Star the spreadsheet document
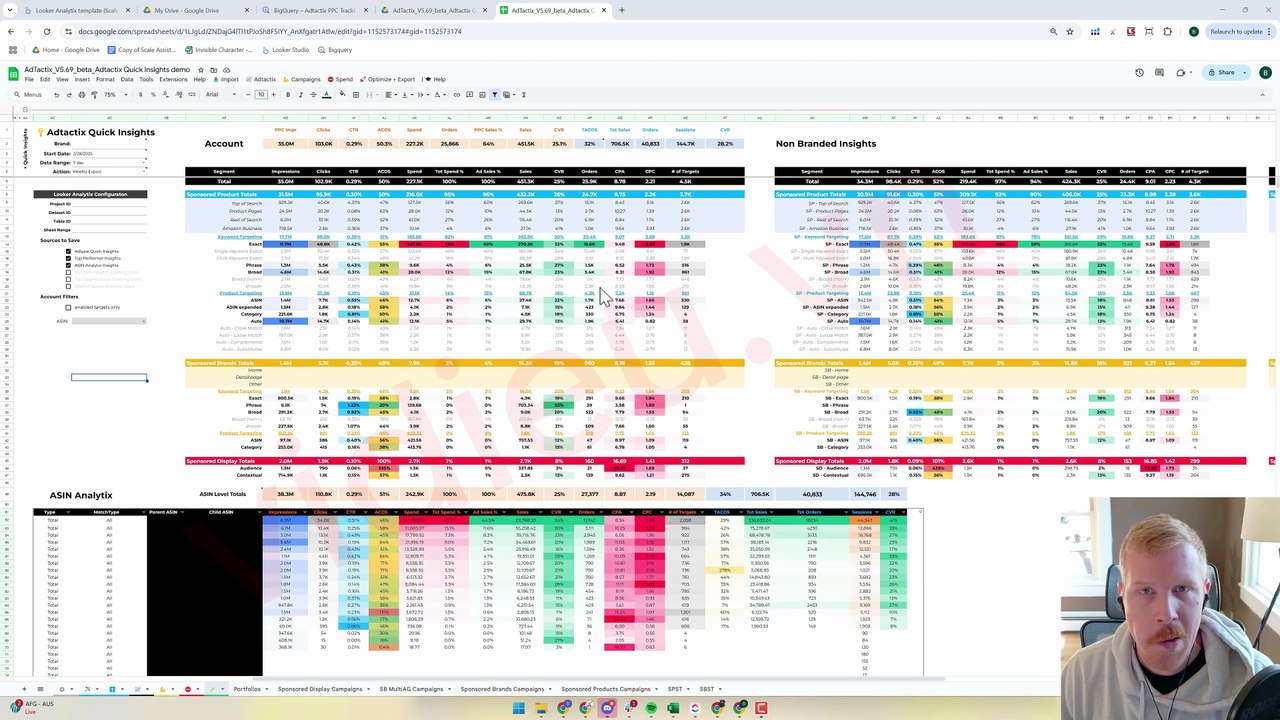Image resolution: width=1280 pixels, height=720 pixels. point(201,72)
